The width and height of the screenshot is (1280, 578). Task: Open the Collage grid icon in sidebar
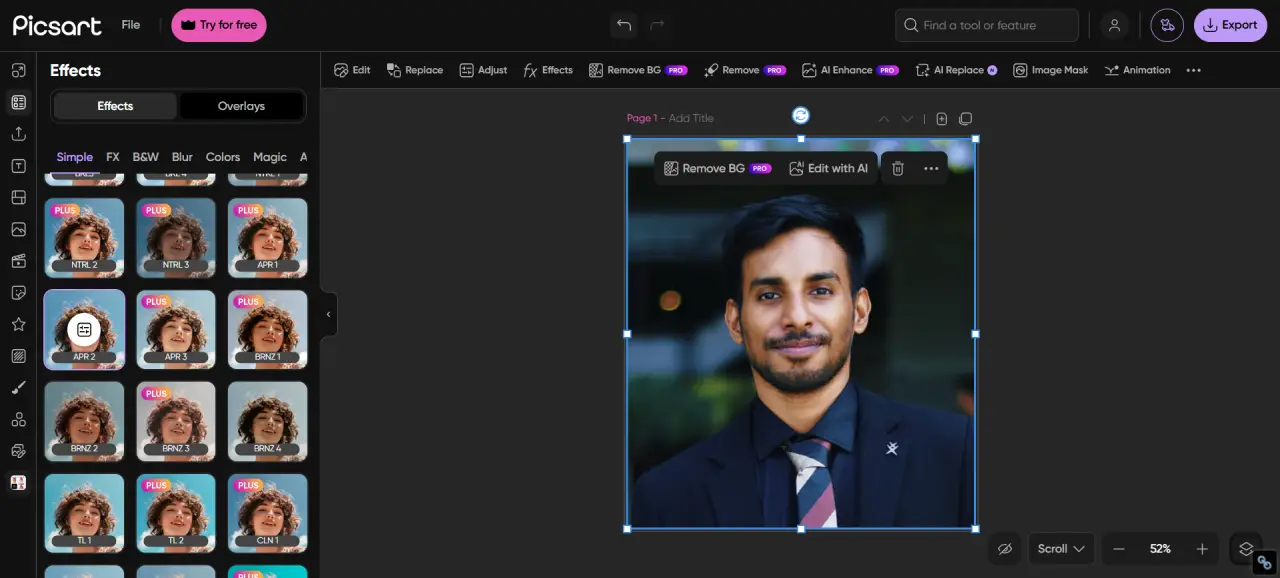(18, 198)
